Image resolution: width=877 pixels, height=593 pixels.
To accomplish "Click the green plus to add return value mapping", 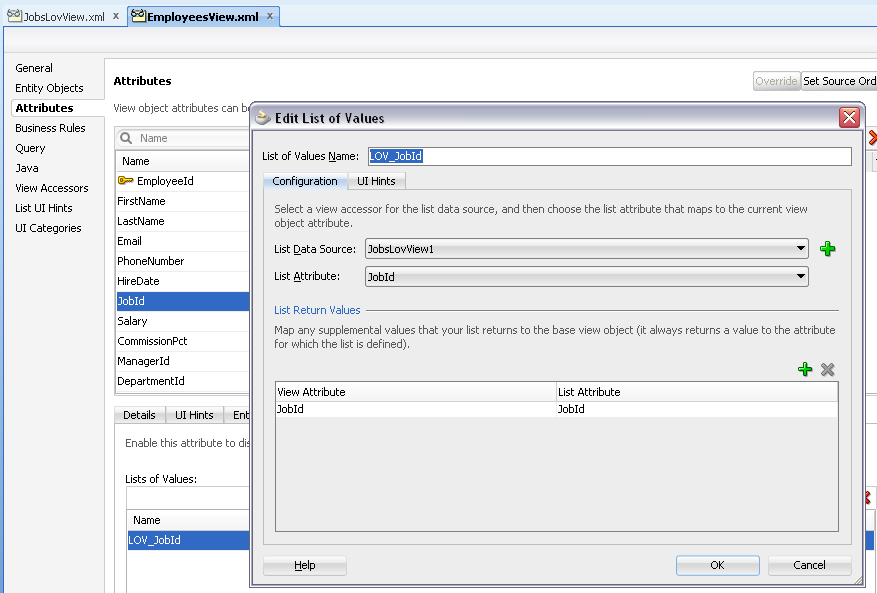I will (805, 369).
